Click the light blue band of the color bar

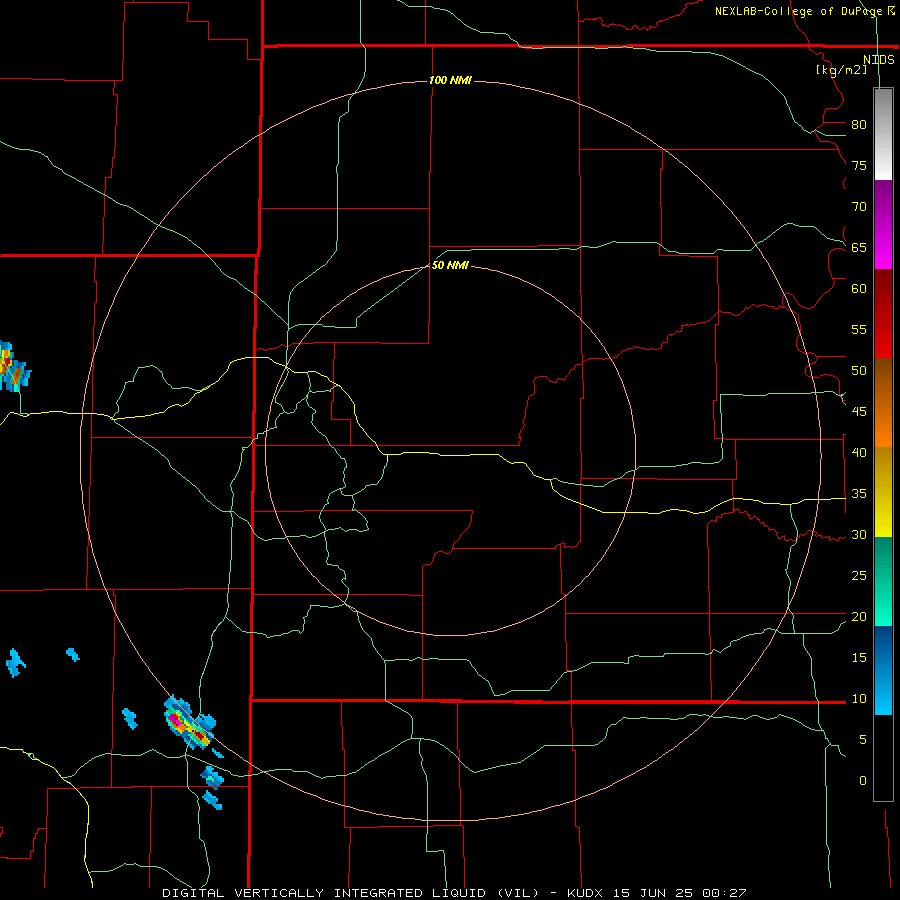pyautogui.click(x=883, y=670)
